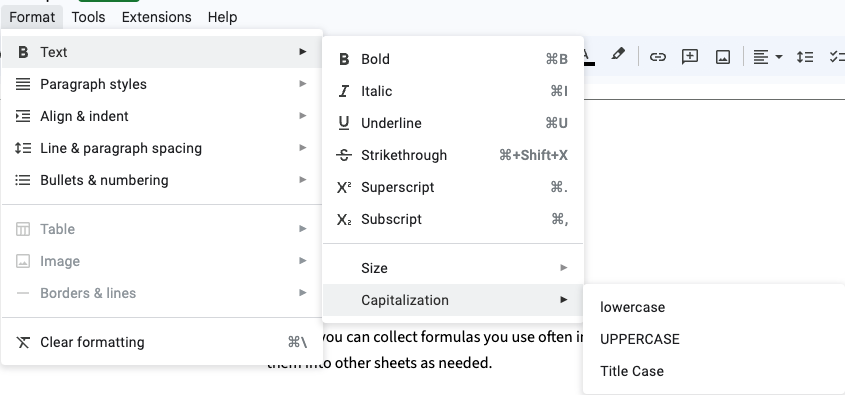Screen dimensions: 845x395
Task: Open the Tools menu
Action: [88, 17]
